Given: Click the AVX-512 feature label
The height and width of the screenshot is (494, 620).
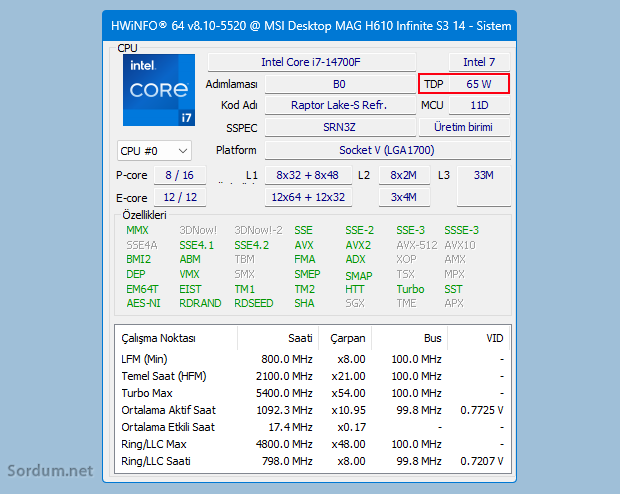Looking at the screenshot, I should 416,245.
